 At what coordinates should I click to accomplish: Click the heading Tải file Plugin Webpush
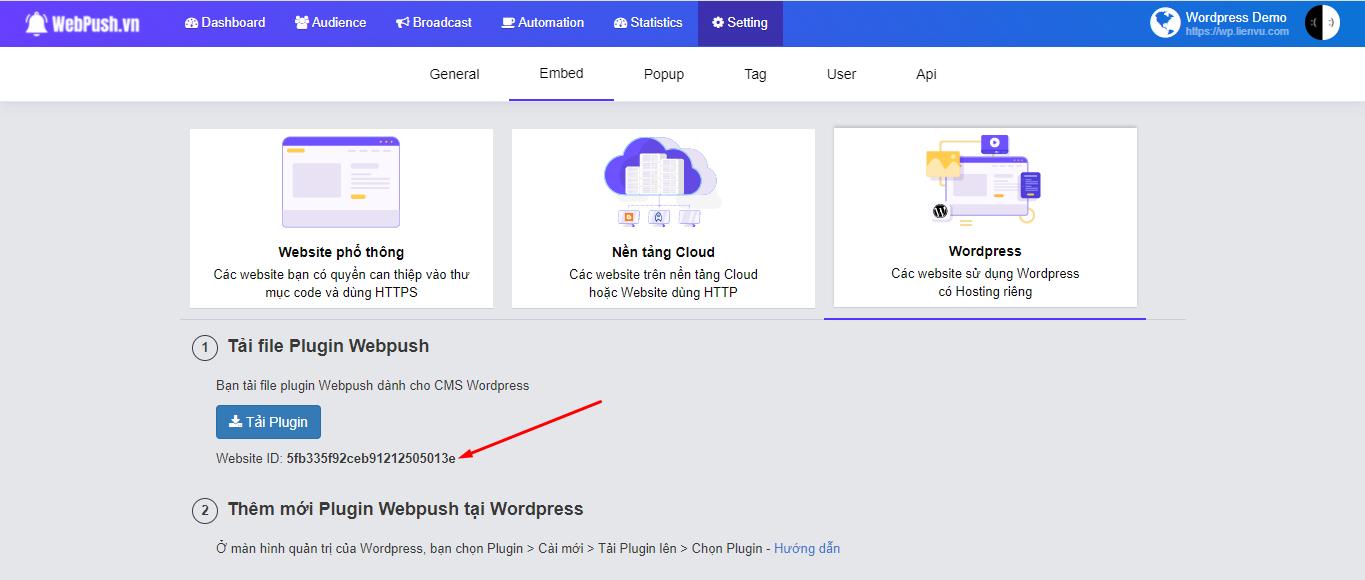coord(328,346)
